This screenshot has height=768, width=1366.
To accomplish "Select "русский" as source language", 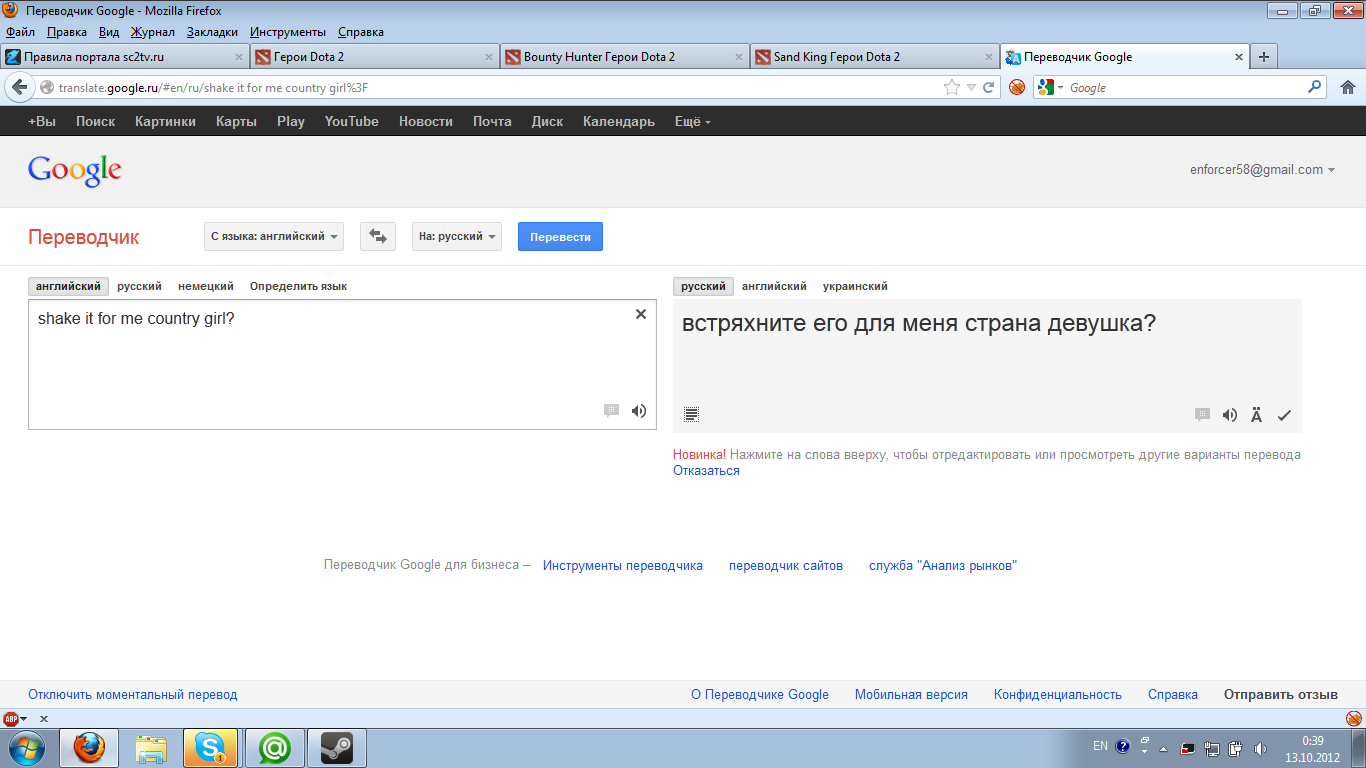I will pos(139,286).
